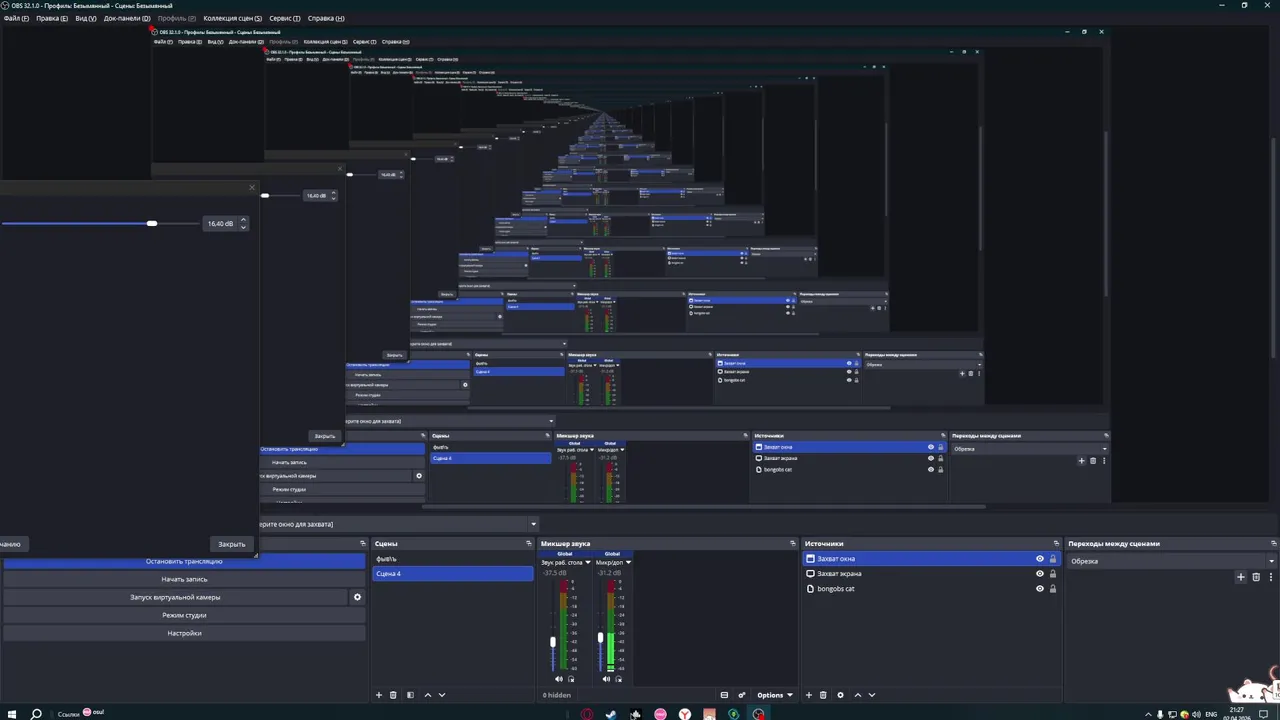Float the controls dock above Остановить трансляцию
Image resolution: width=1280 pixels, height=720 pixels.
[363, 544]
